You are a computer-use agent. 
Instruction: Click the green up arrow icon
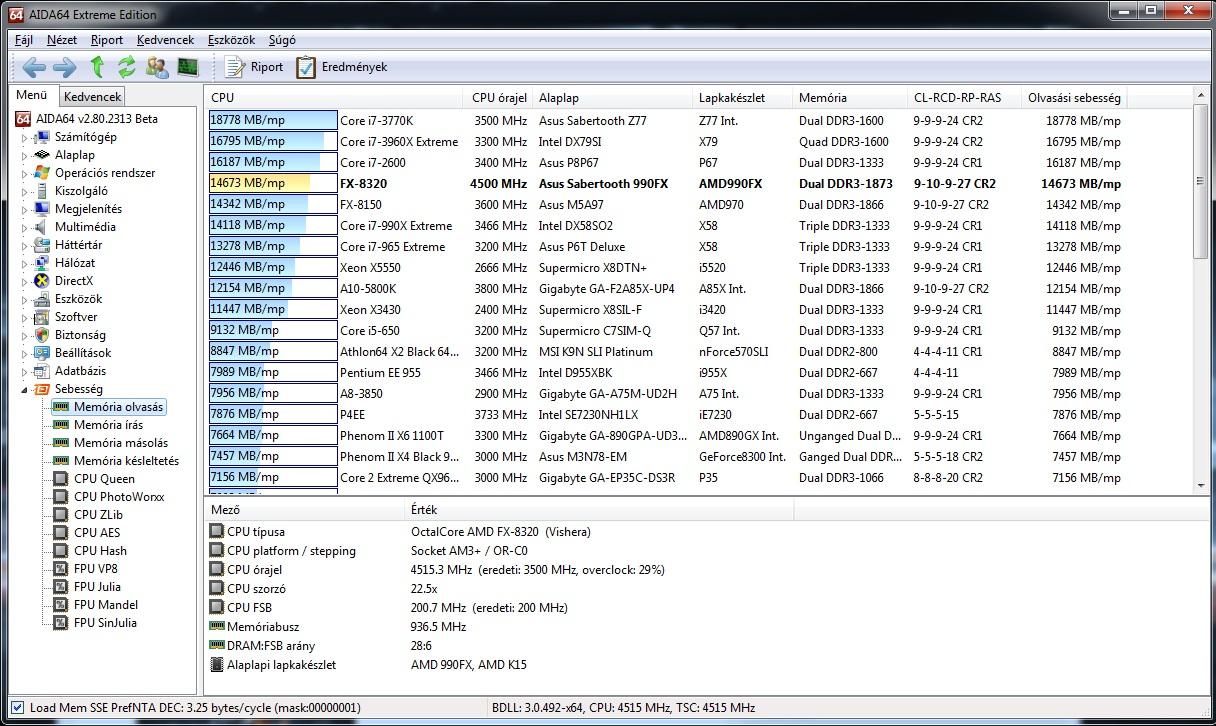click(x=97, y=67)
